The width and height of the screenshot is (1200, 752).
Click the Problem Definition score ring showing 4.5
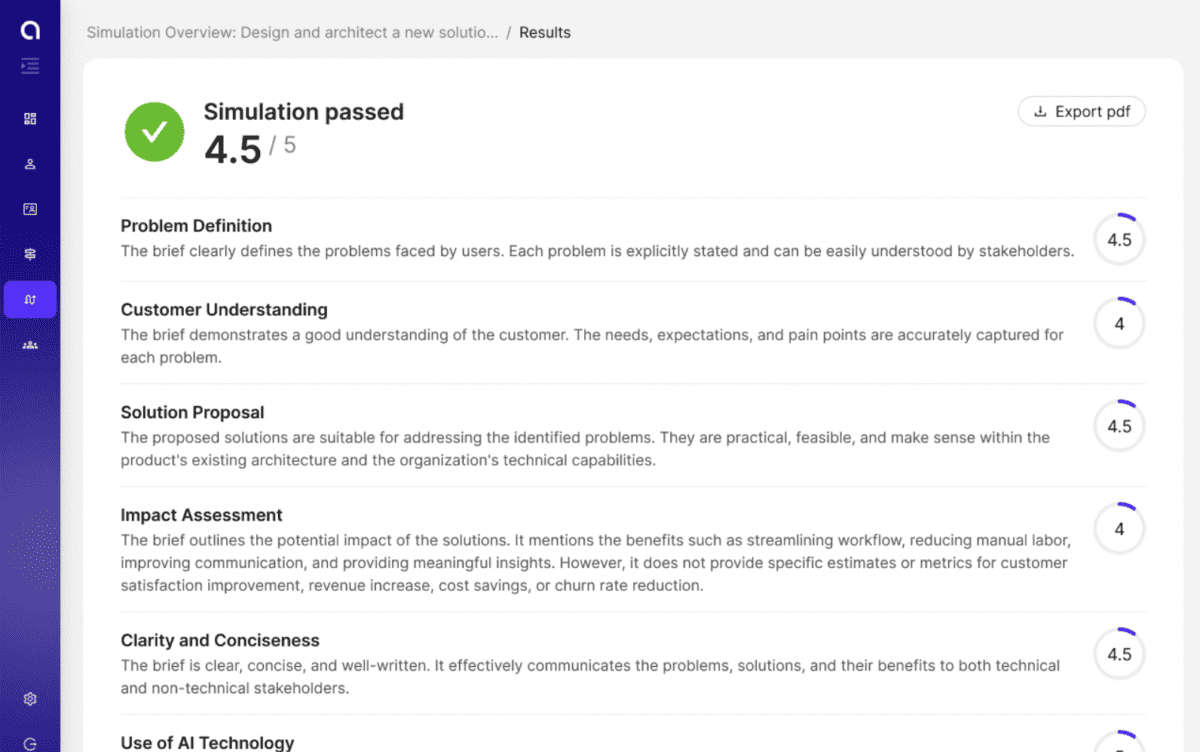[x=1119, y=239]
